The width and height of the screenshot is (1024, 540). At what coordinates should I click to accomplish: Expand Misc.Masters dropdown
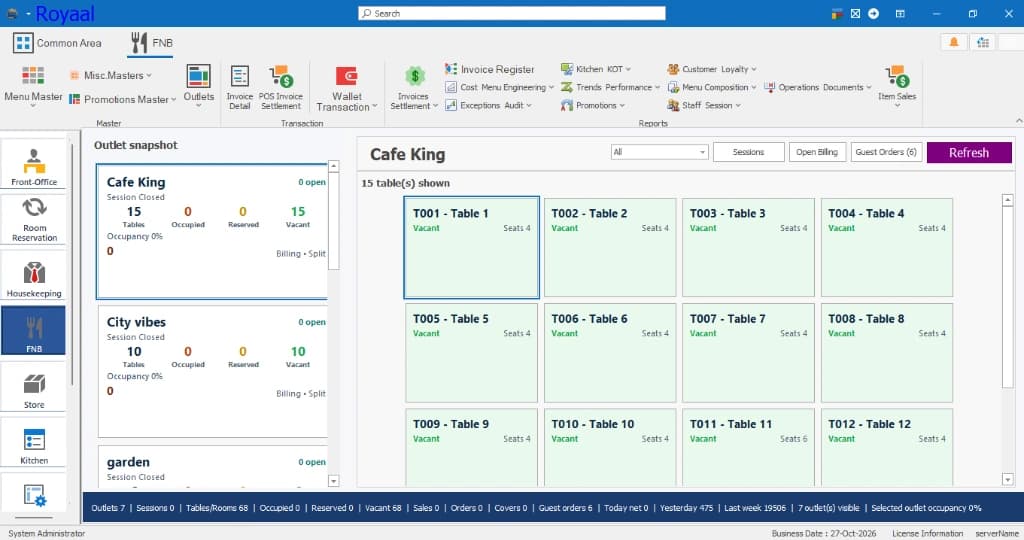tap(110, 75)
